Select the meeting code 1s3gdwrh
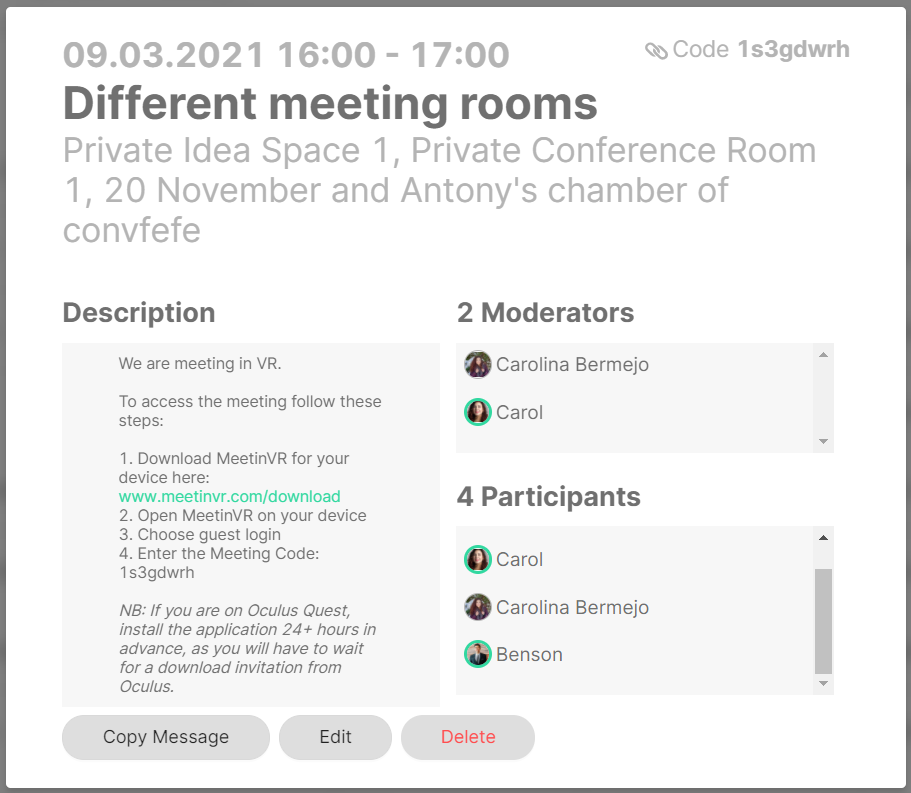The image size is (911, 793). [793, 48]
